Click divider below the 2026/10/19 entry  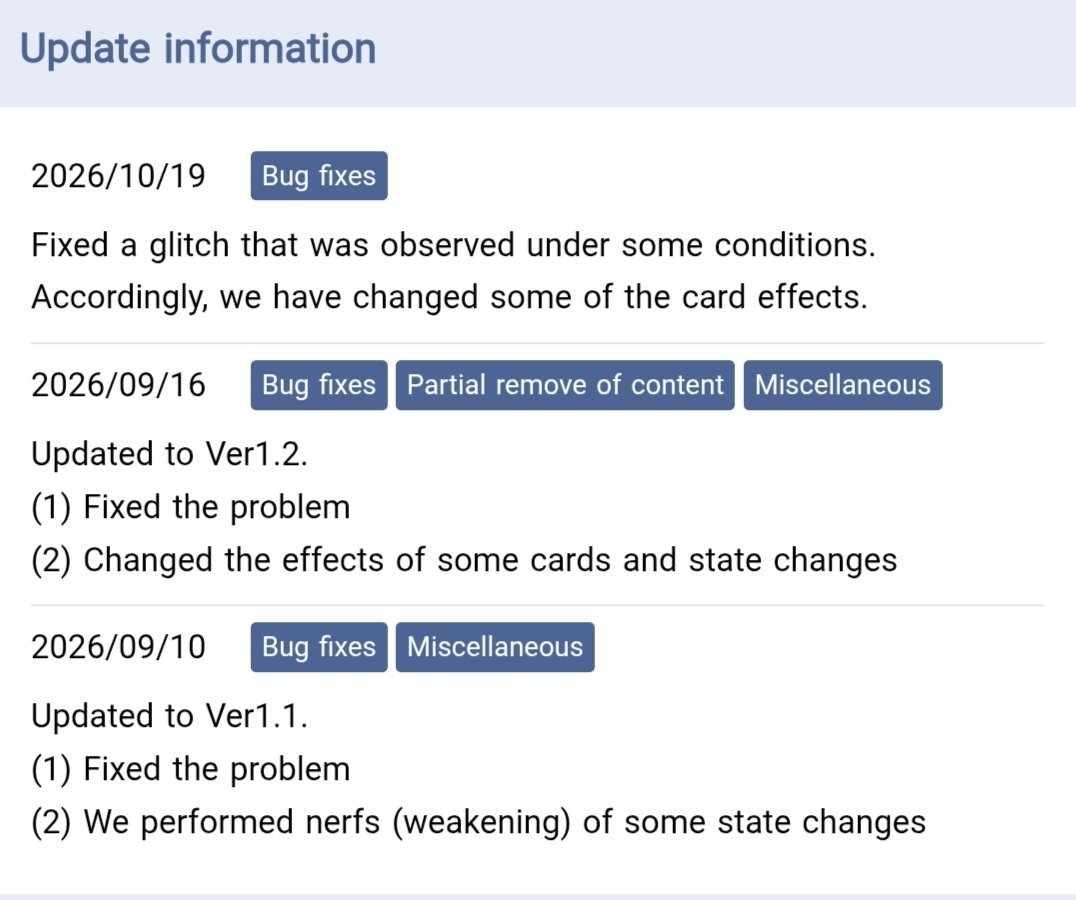[x=537, y=343]
